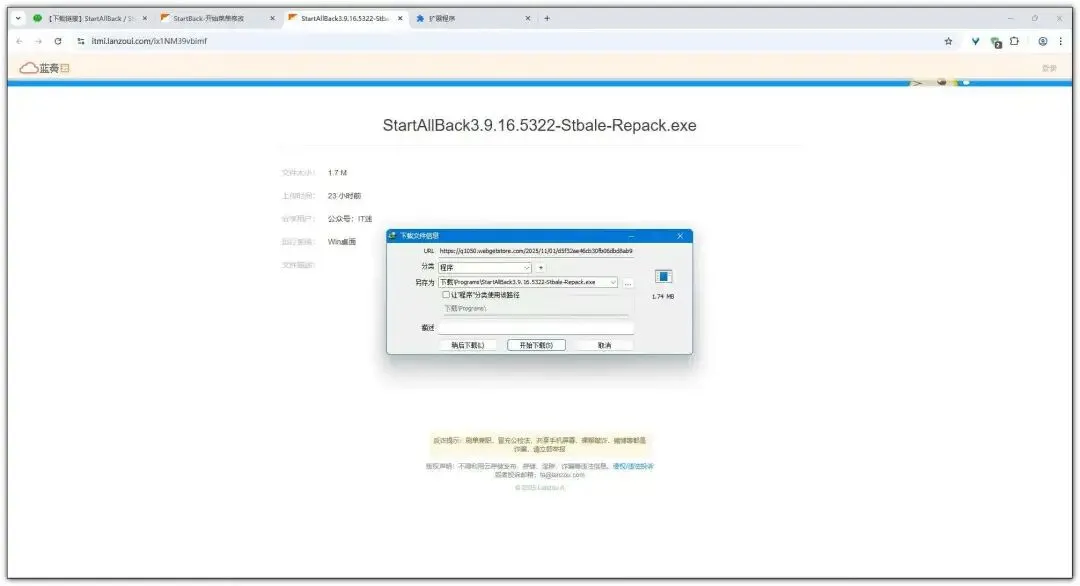
Task: Close the first StartAllBack WeChat tab
Action: pyautogui.click(x=145, y=19)
